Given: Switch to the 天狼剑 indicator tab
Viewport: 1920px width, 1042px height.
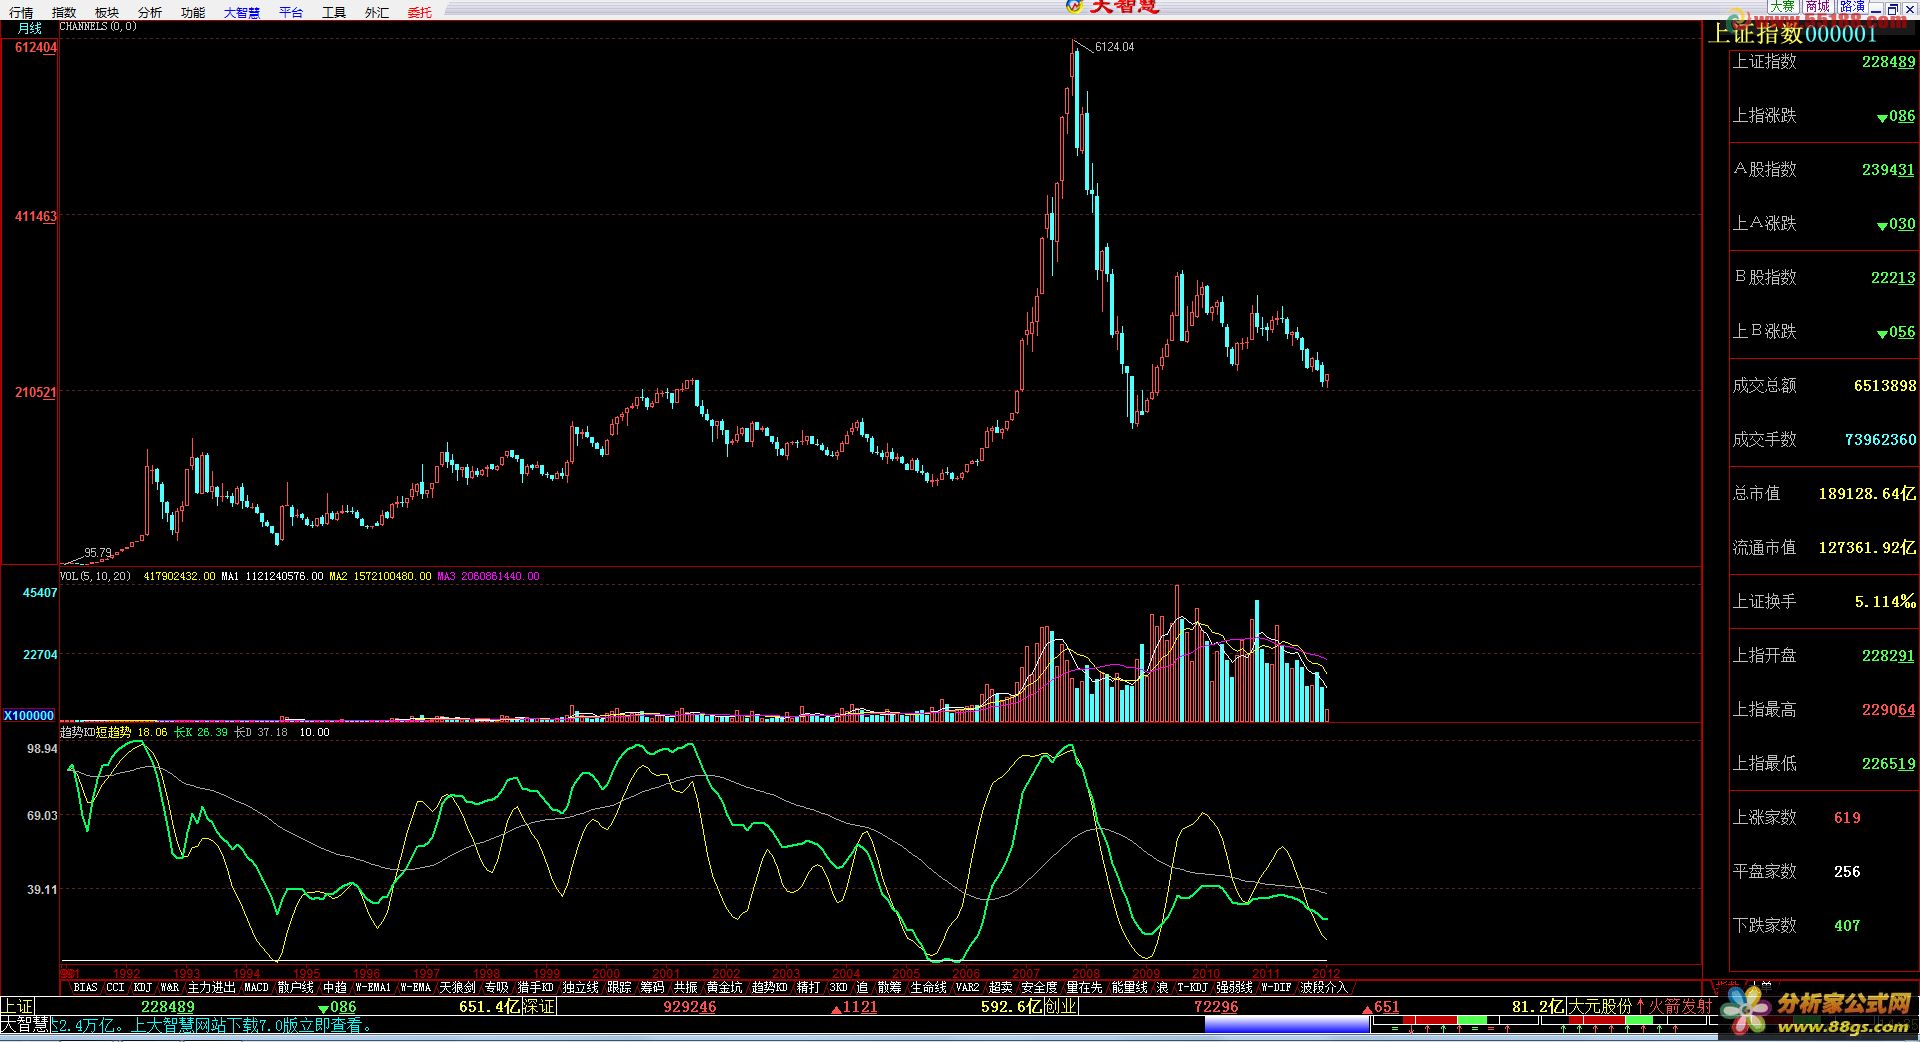Looking at the screenshot, I should tap(457, 987).
